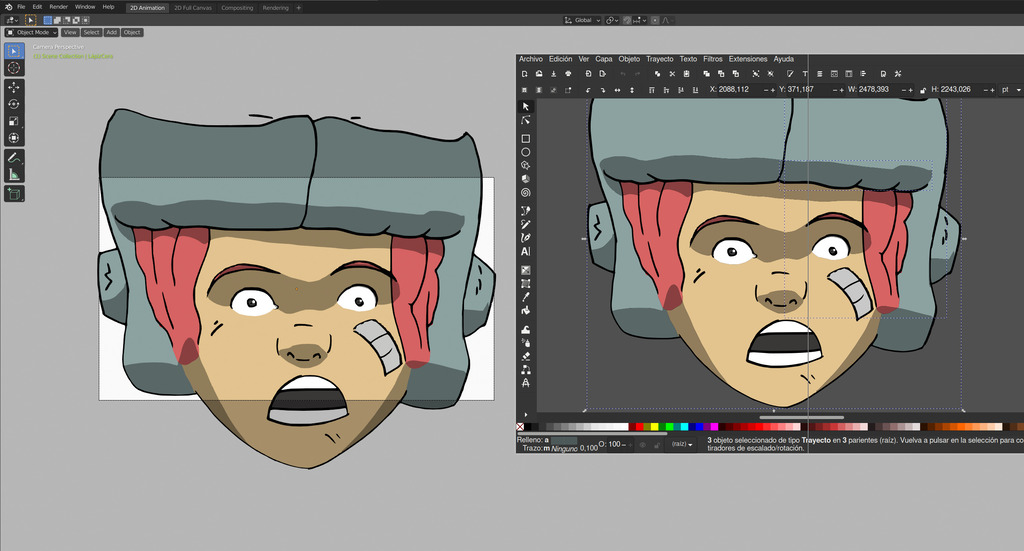Select Inkscape's Spray tool
Screen dimensions: 1024x551
click(x=526, y=343)
